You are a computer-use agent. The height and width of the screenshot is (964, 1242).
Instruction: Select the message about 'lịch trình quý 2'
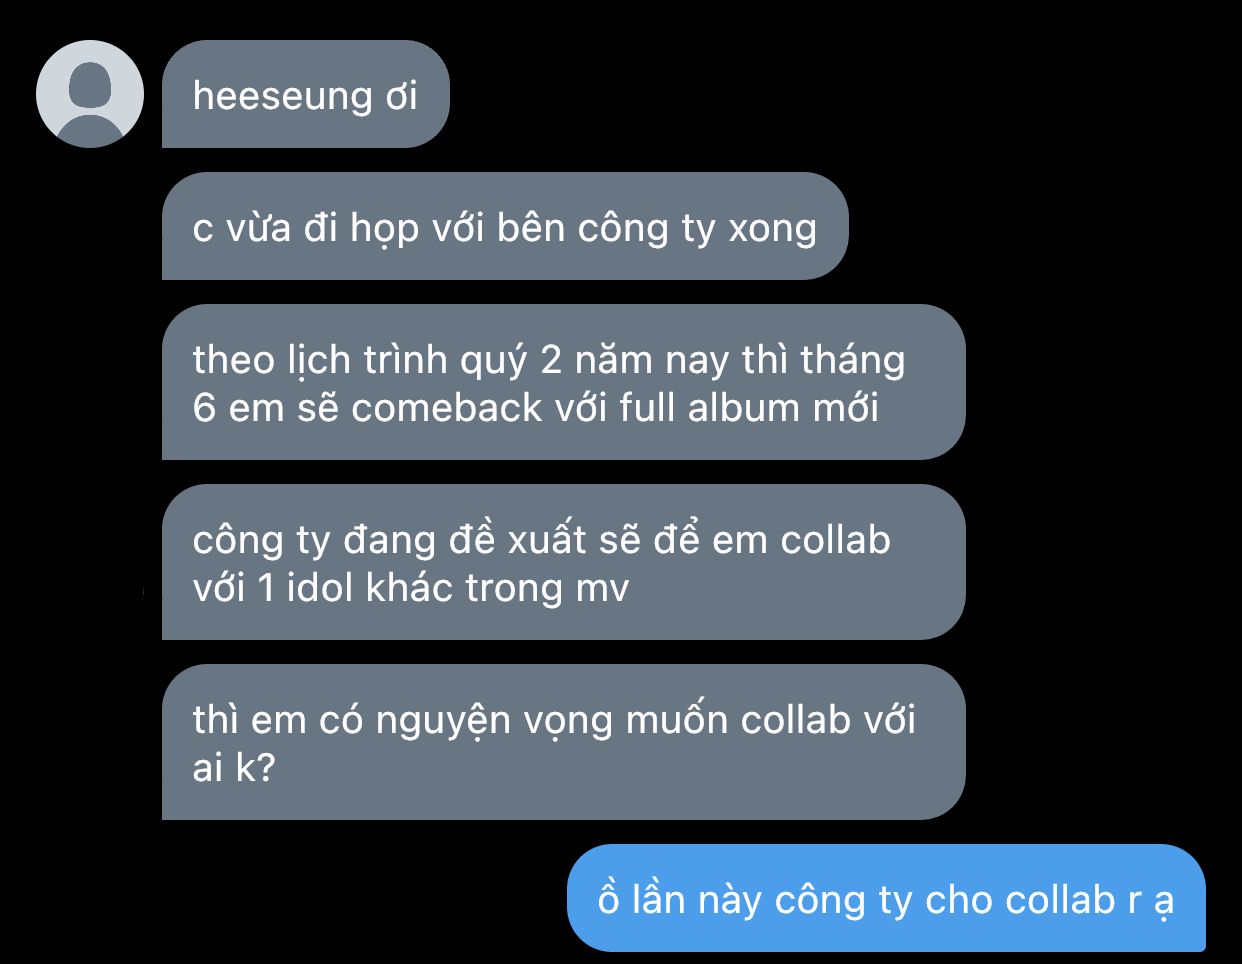(563, 382)
